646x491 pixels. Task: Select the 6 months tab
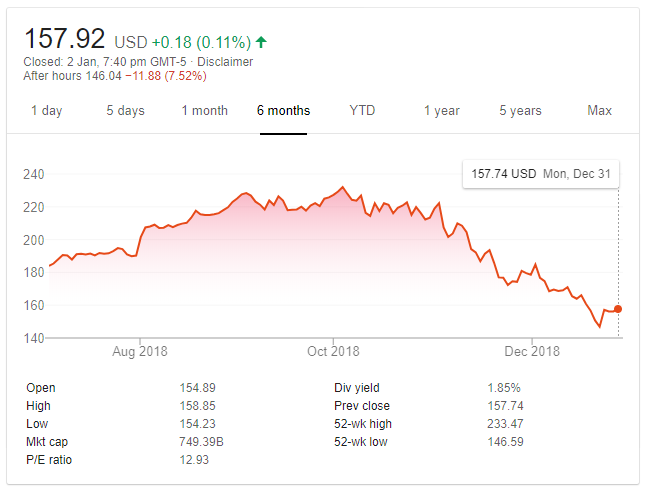283,110
